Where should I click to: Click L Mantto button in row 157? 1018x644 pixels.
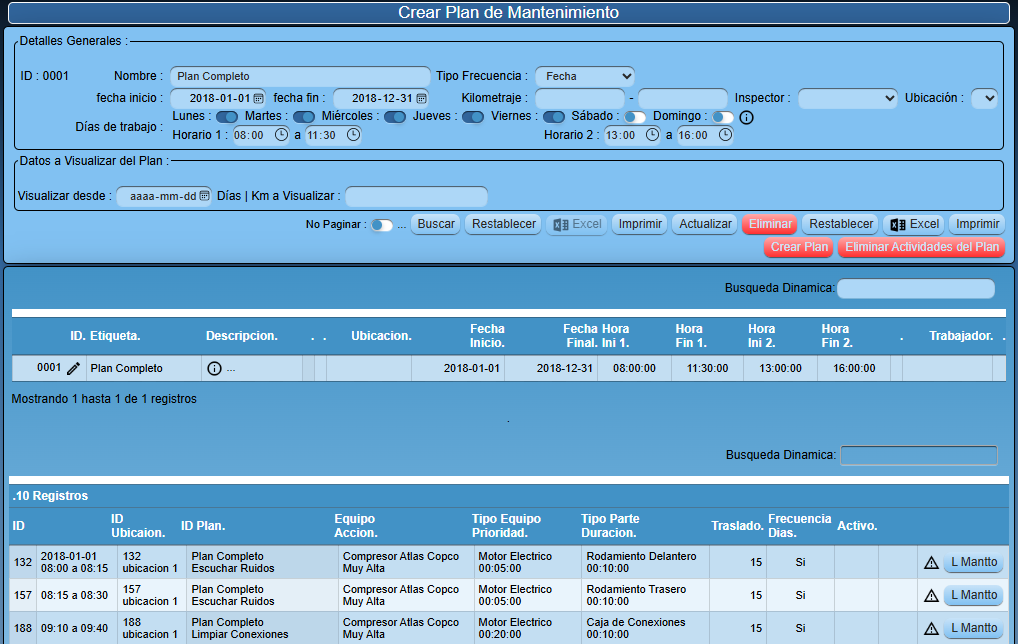pyautogui.click(x=974, y=595)
